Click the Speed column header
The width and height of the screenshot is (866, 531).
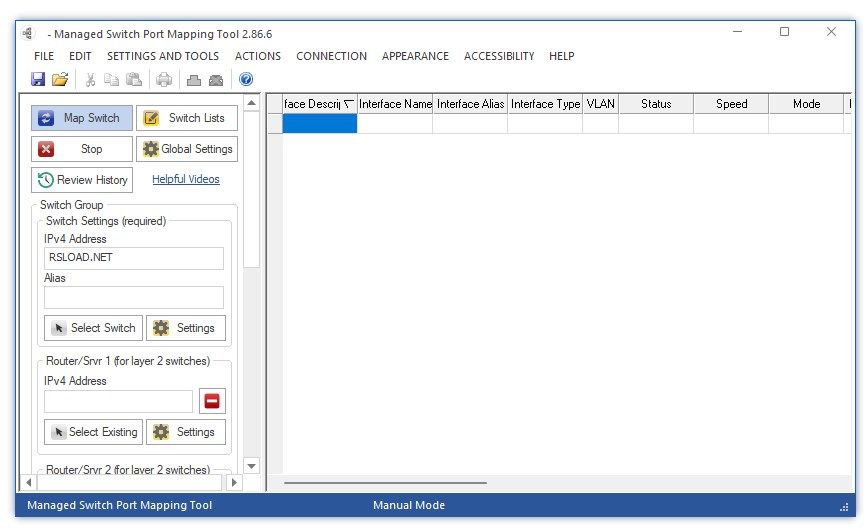[731, 104]
